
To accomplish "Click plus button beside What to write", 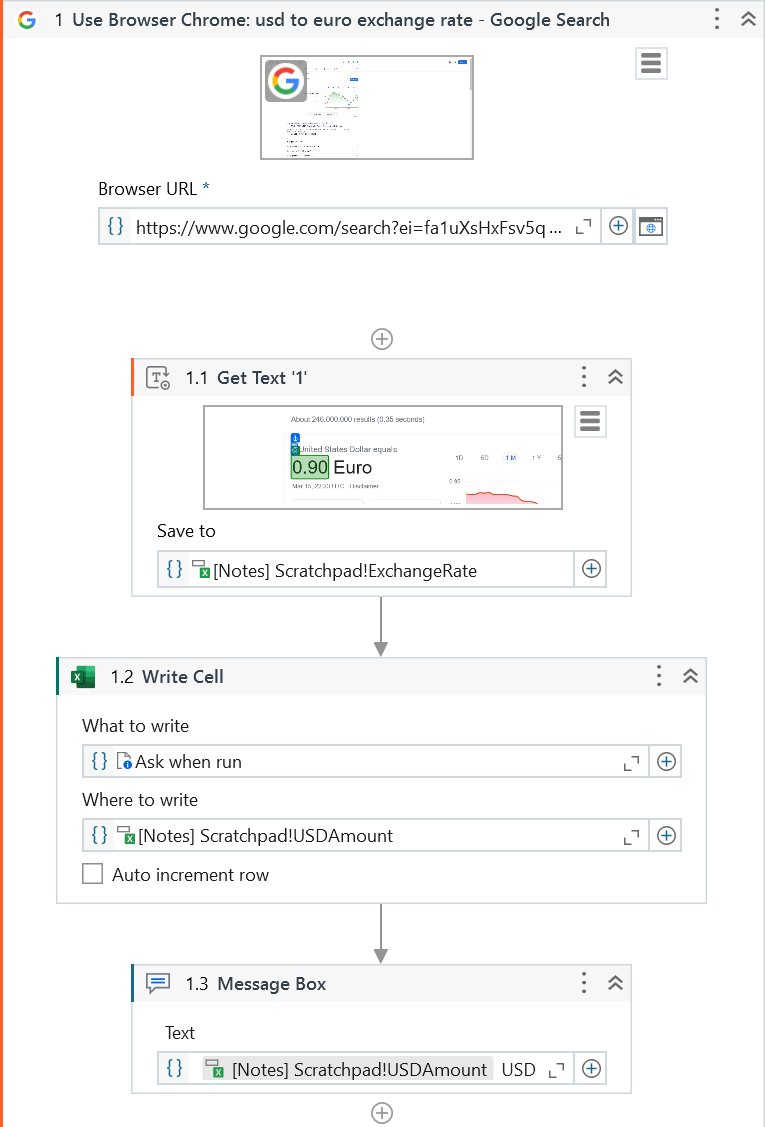I will click(x=666, y=762).
